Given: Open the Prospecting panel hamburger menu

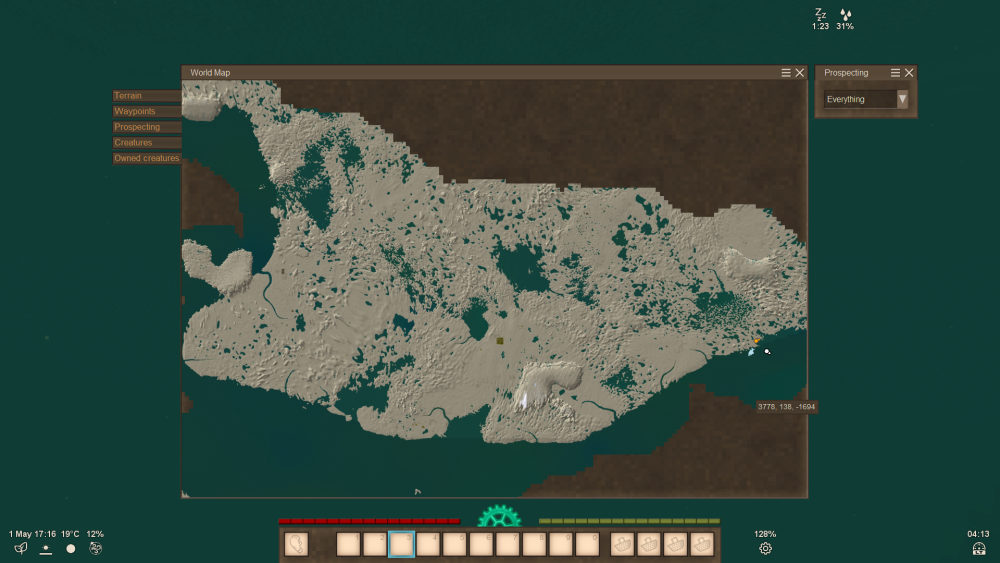Looking at the screenshot, I should pyautogui.click(x=896, y=73).
